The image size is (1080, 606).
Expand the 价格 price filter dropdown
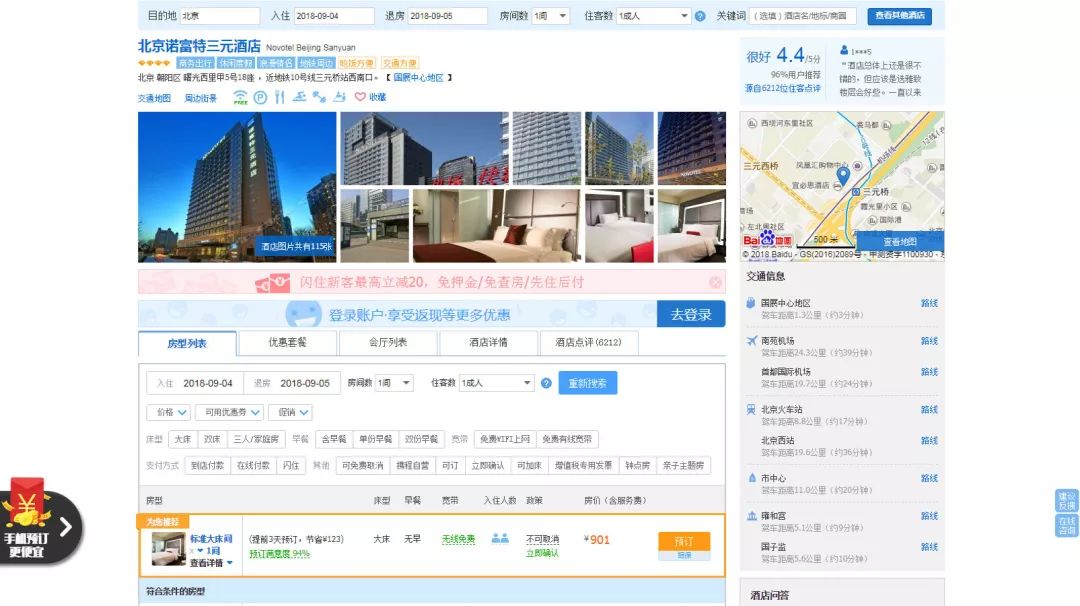click(x=167, y=412)
